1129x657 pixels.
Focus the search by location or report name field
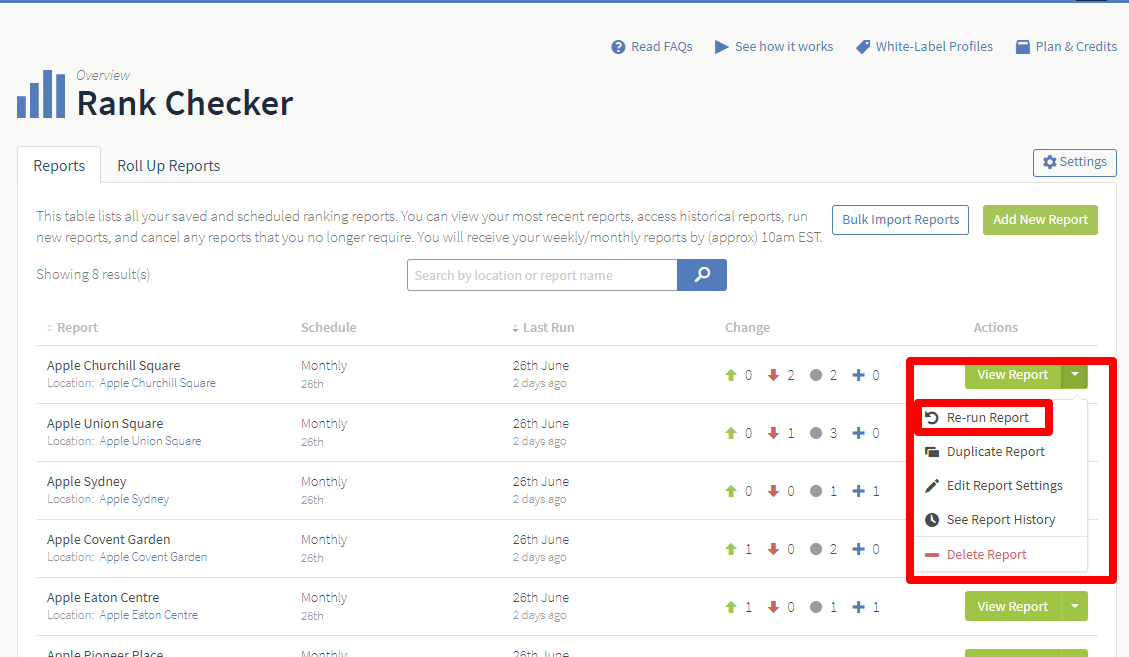tap(542, 275)
